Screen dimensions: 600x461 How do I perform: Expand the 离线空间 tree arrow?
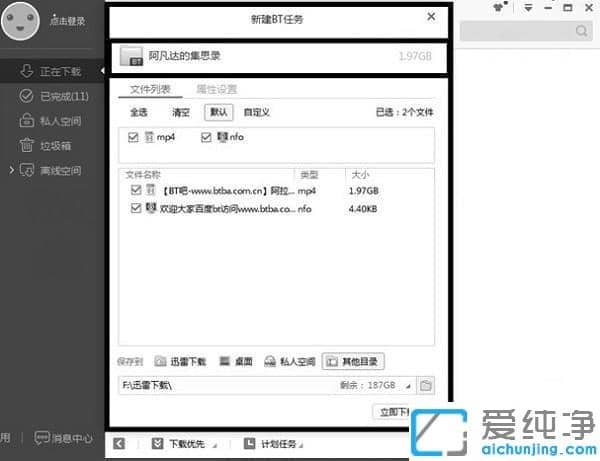coord(11,170)
